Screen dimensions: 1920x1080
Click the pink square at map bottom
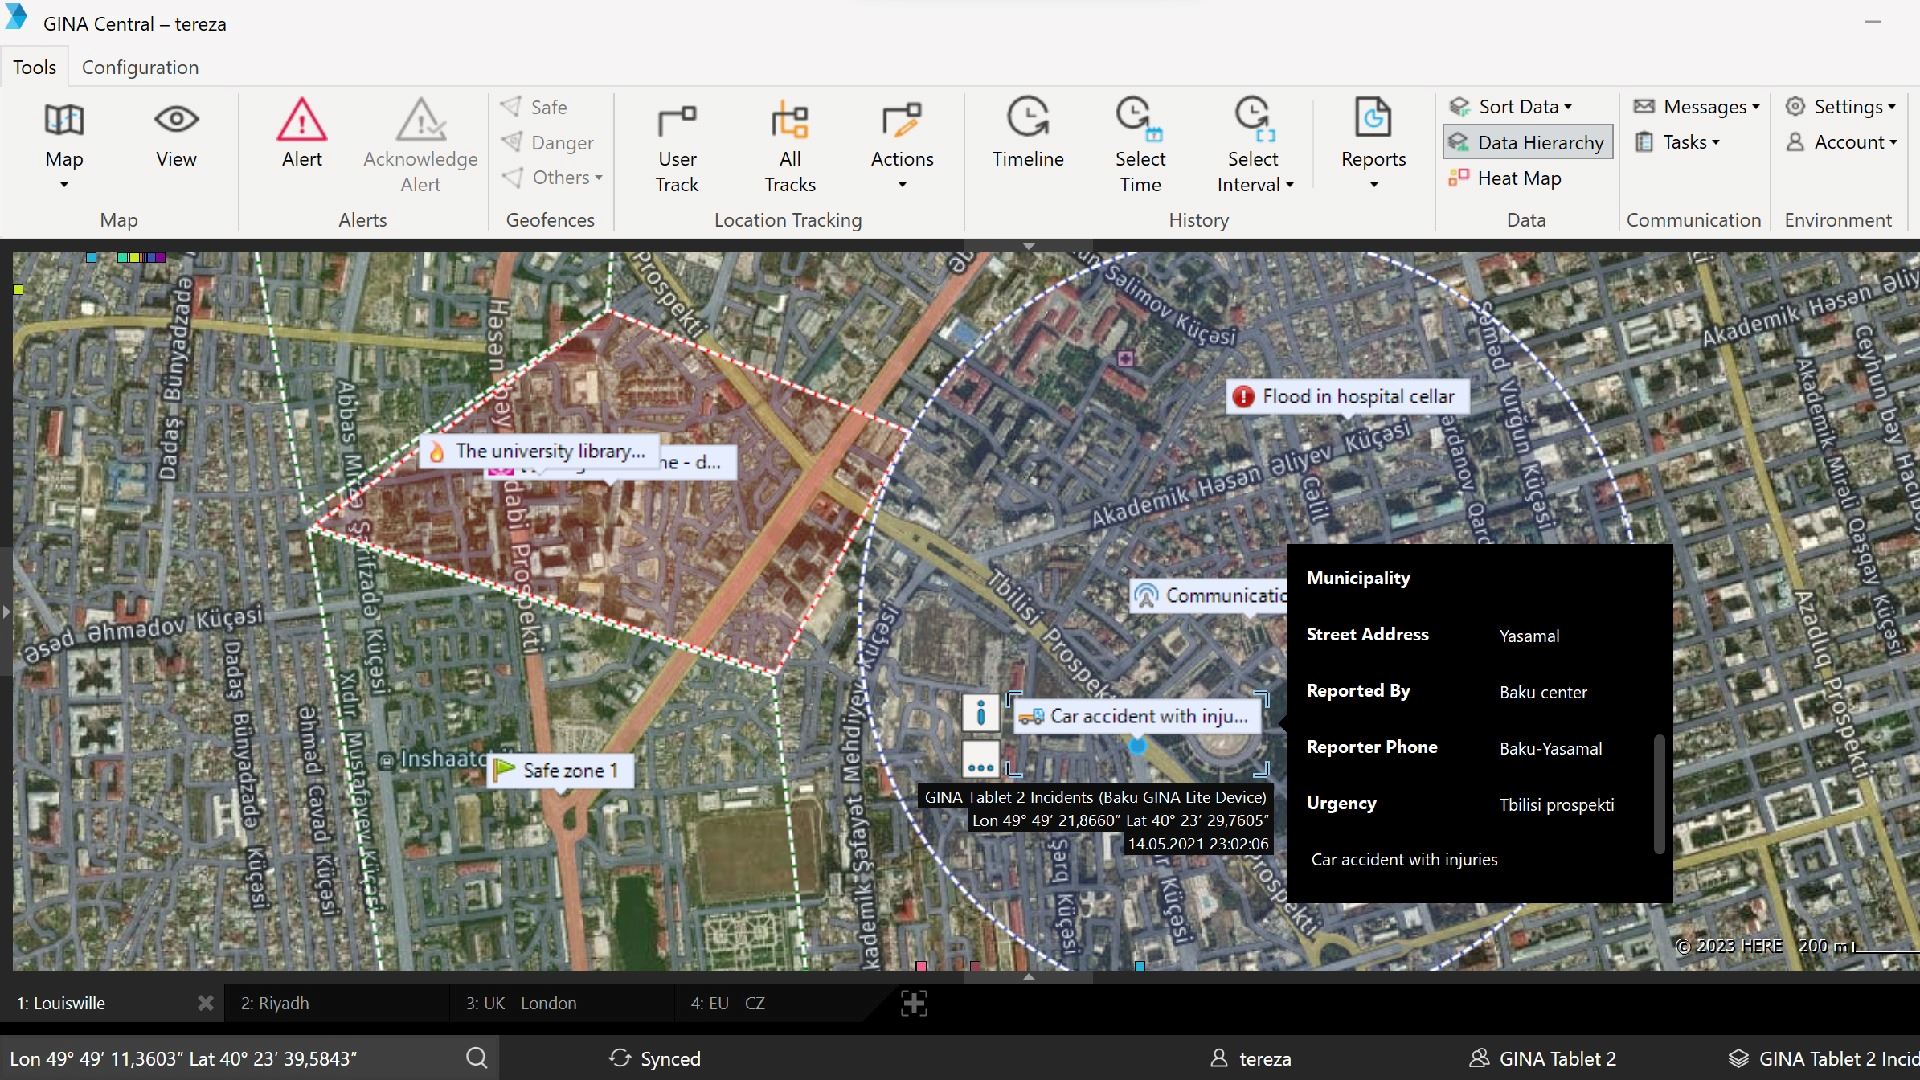(921, 966)
